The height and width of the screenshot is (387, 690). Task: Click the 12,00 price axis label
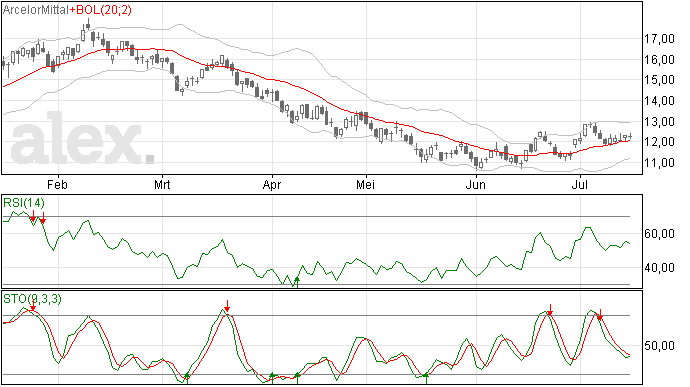(x=659, y=142)
